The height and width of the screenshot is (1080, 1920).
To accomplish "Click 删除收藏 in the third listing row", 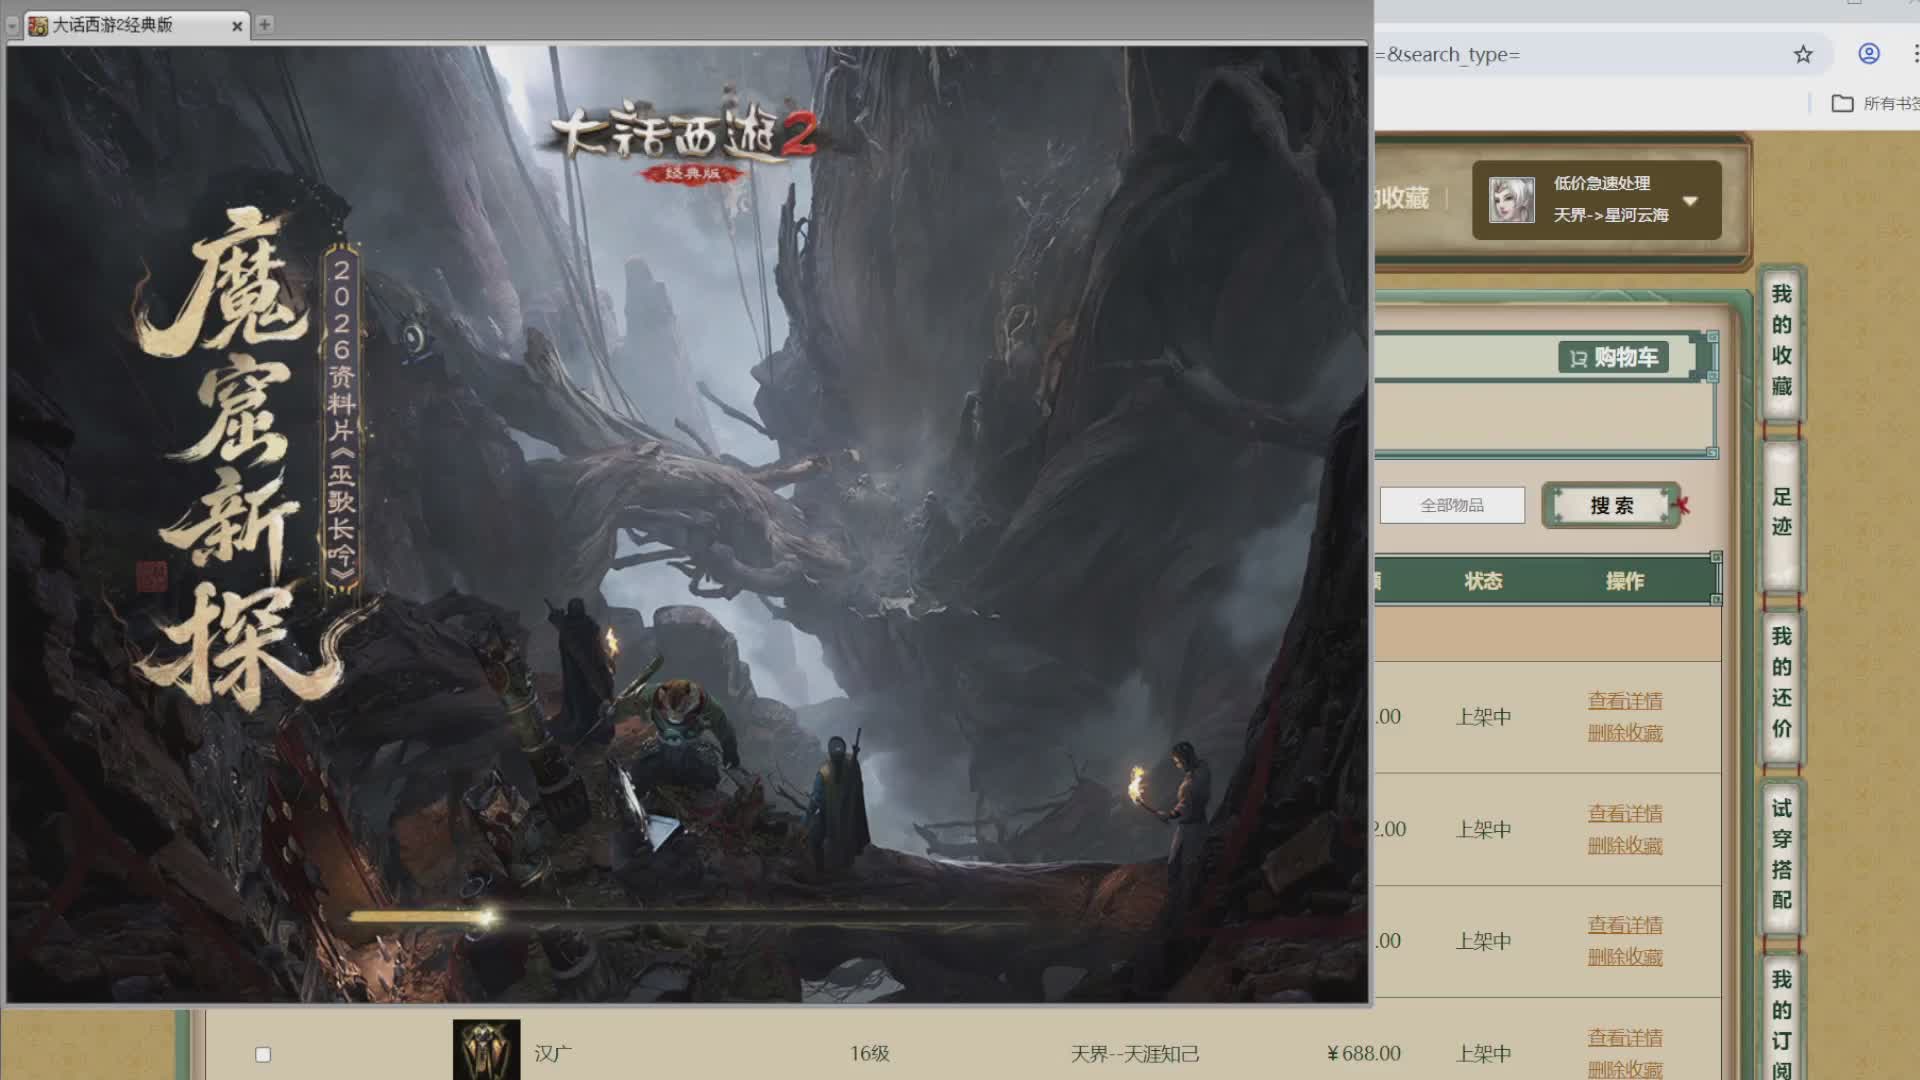I will (x=1625, y=957).
